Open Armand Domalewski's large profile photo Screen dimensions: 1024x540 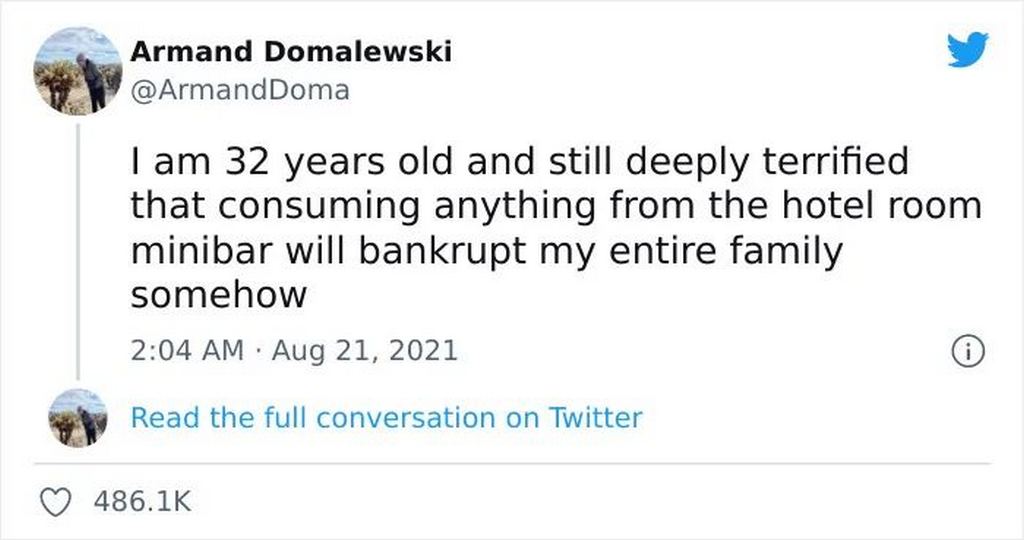(78, 71)
